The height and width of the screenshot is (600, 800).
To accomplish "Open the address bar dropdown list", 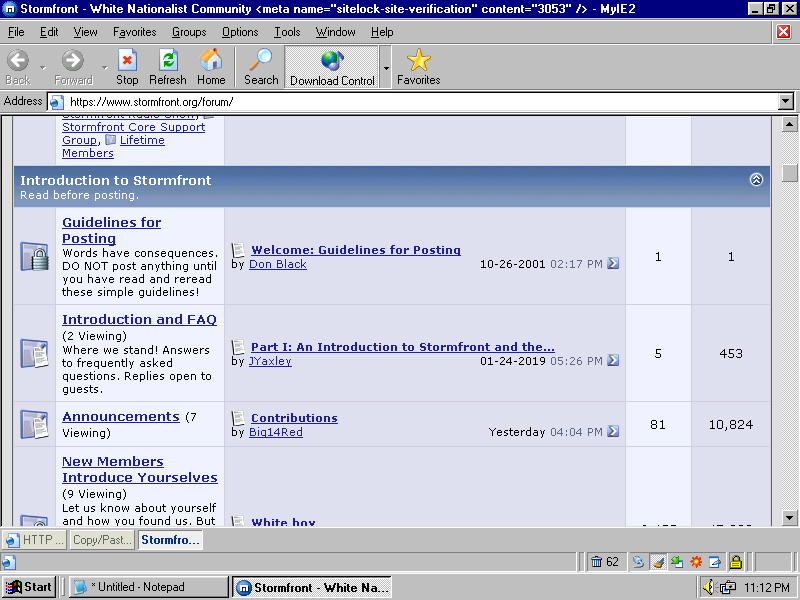I will 786,102.
